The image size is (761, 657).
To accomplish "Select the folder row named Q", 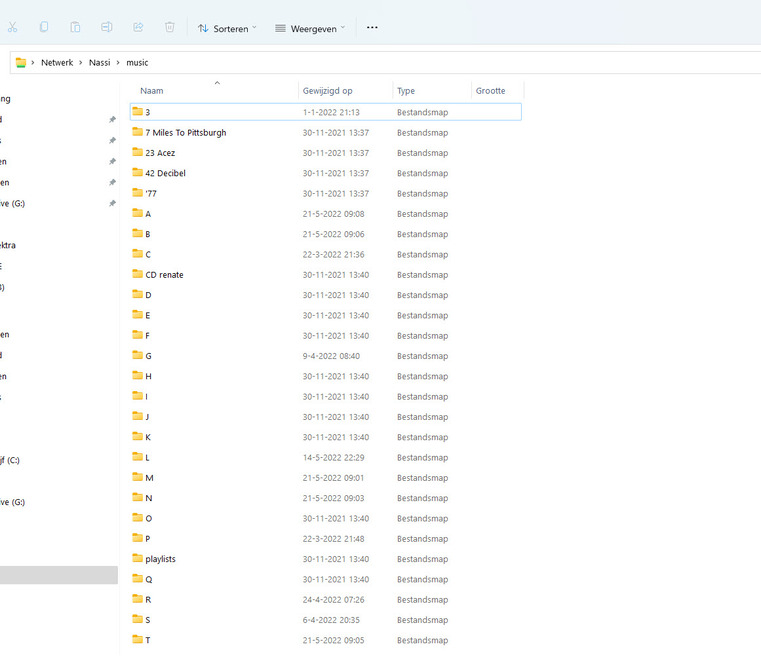I will click(326, 579).
